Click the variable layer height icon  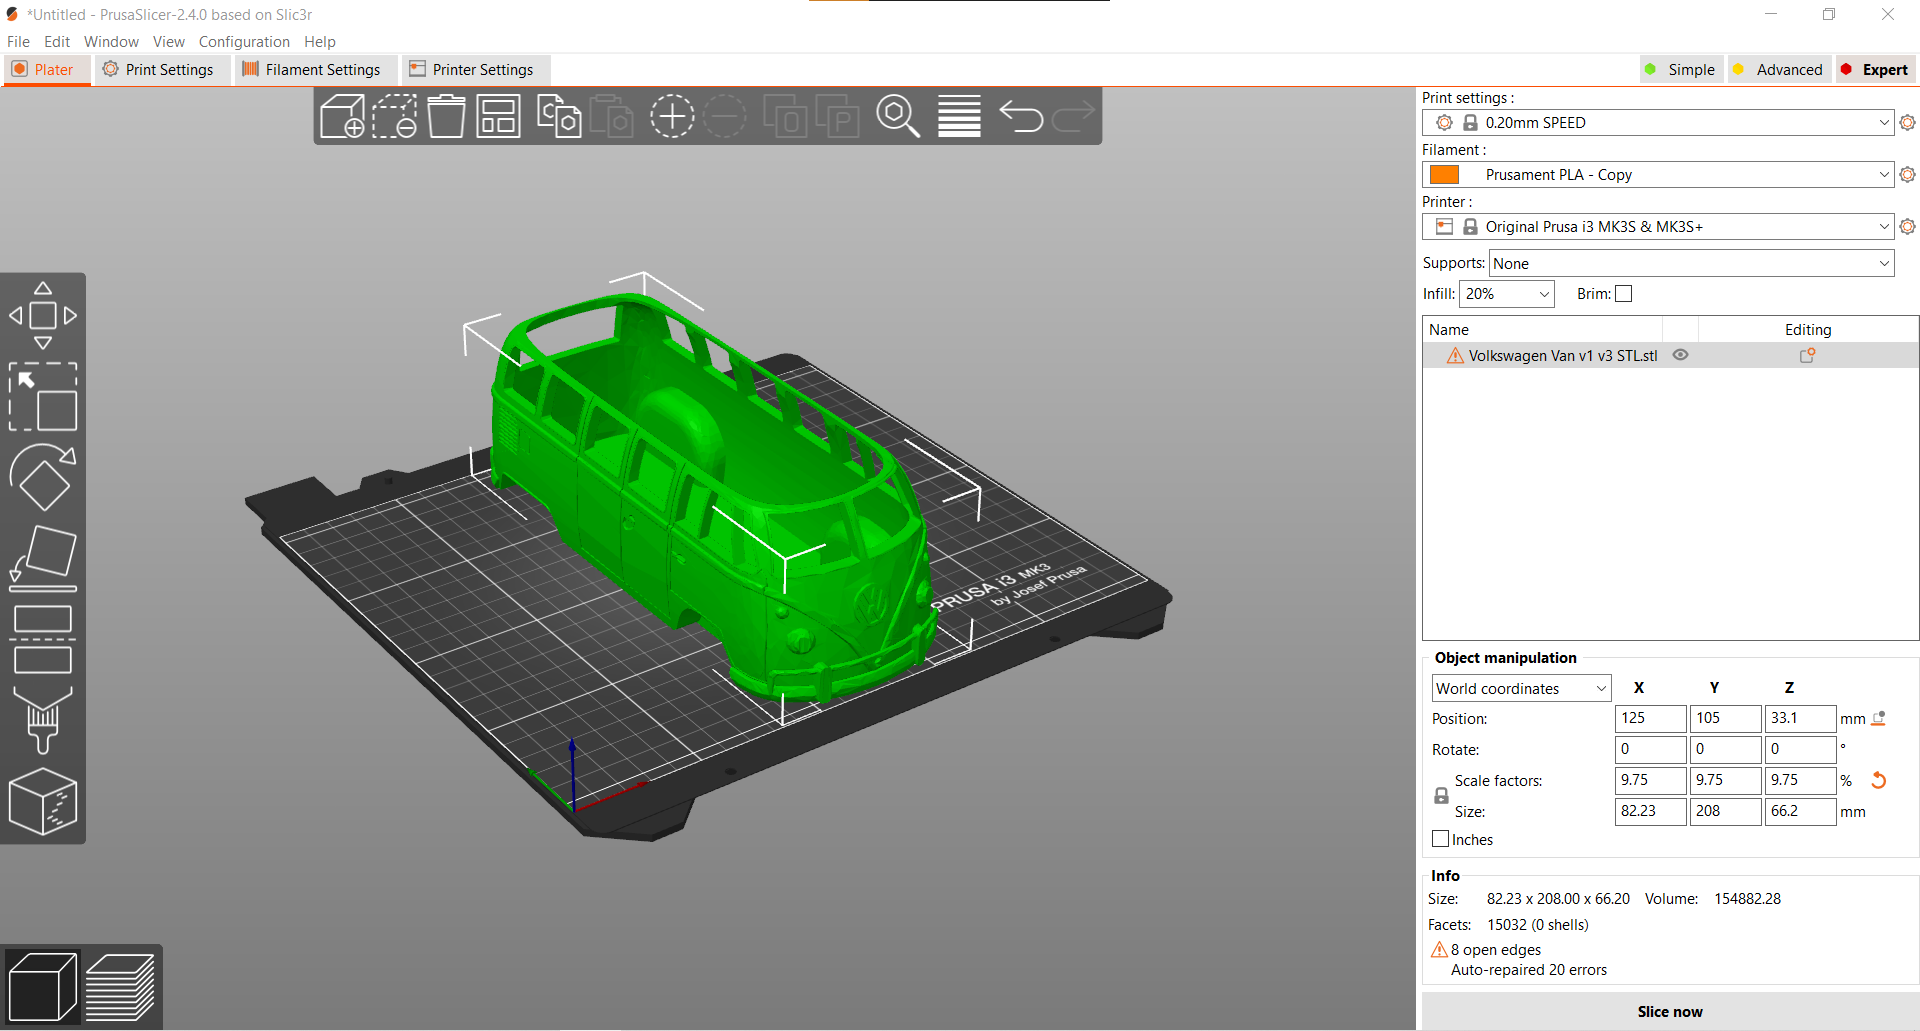pos(959,117)
